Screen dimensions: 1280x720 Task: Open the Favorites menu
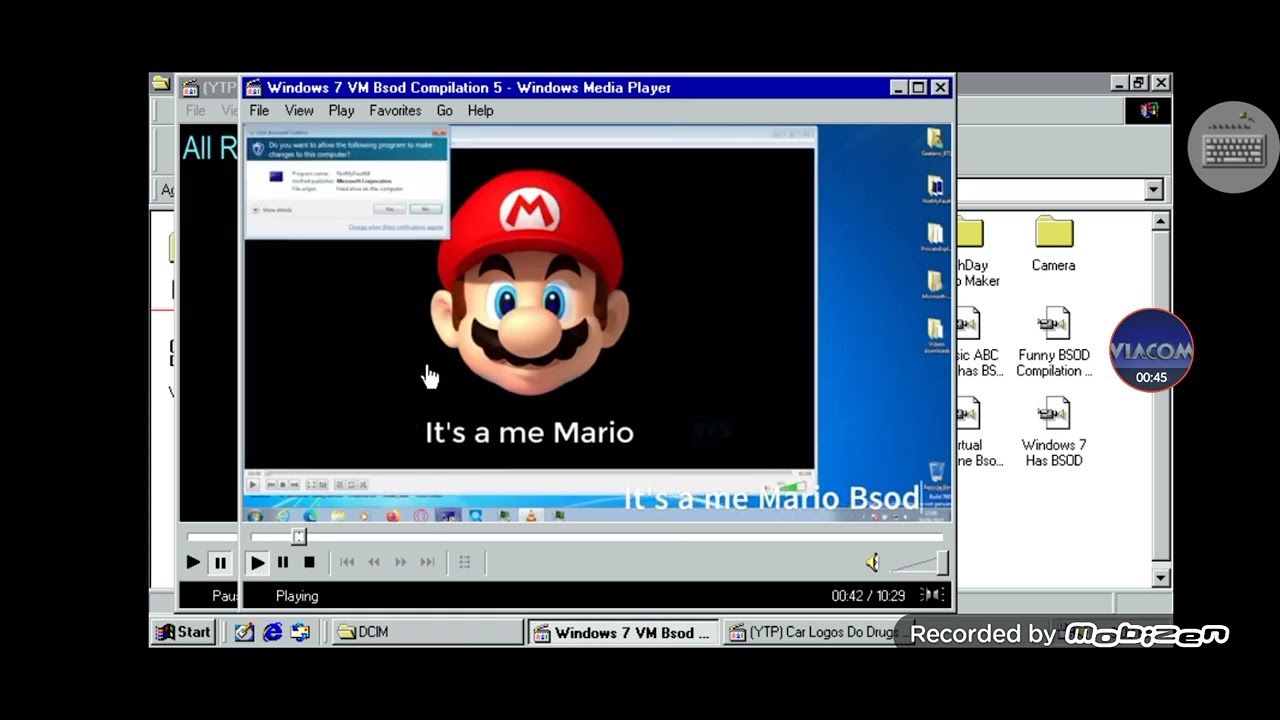(x=395, y=111)
